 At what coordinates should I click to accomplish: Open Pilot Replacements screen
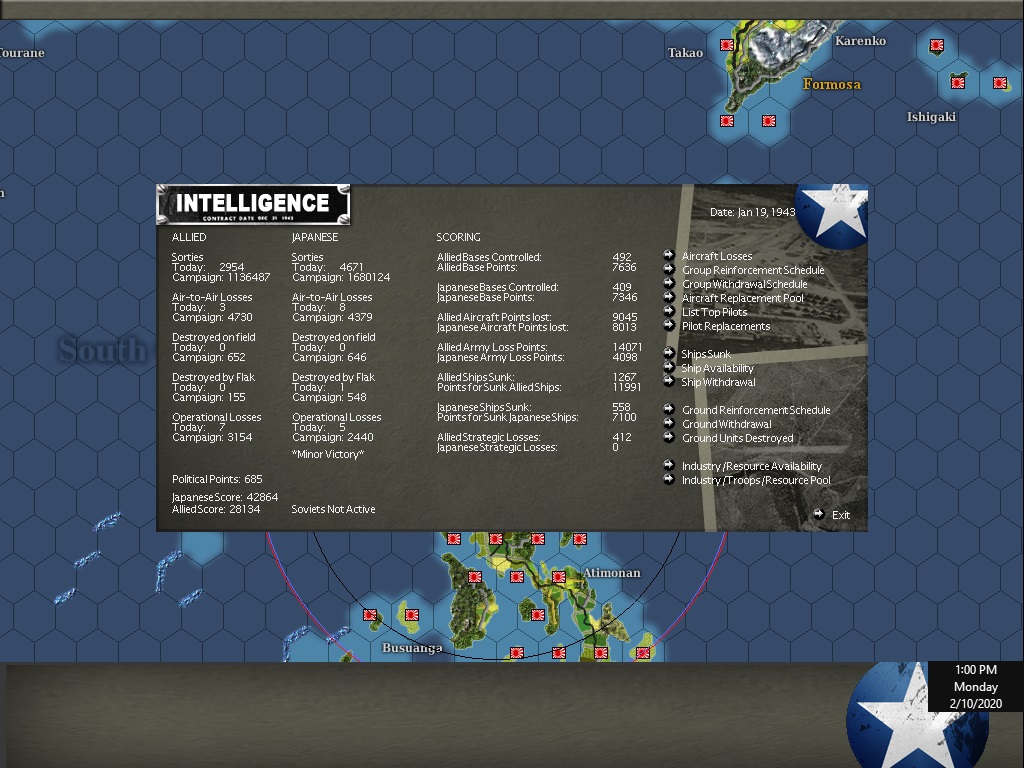coord(726,327)
